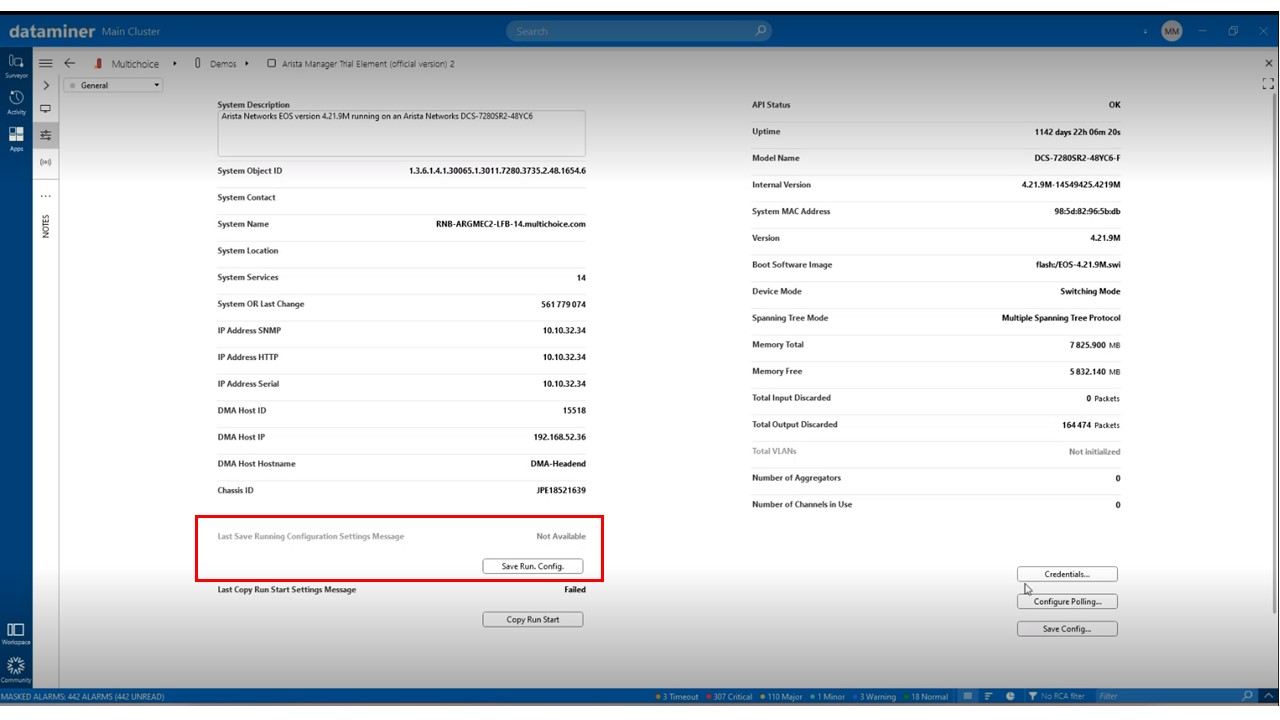The image size is (1280, 720).
Task: Close the element card with X
Action: tap(1269, 63)
